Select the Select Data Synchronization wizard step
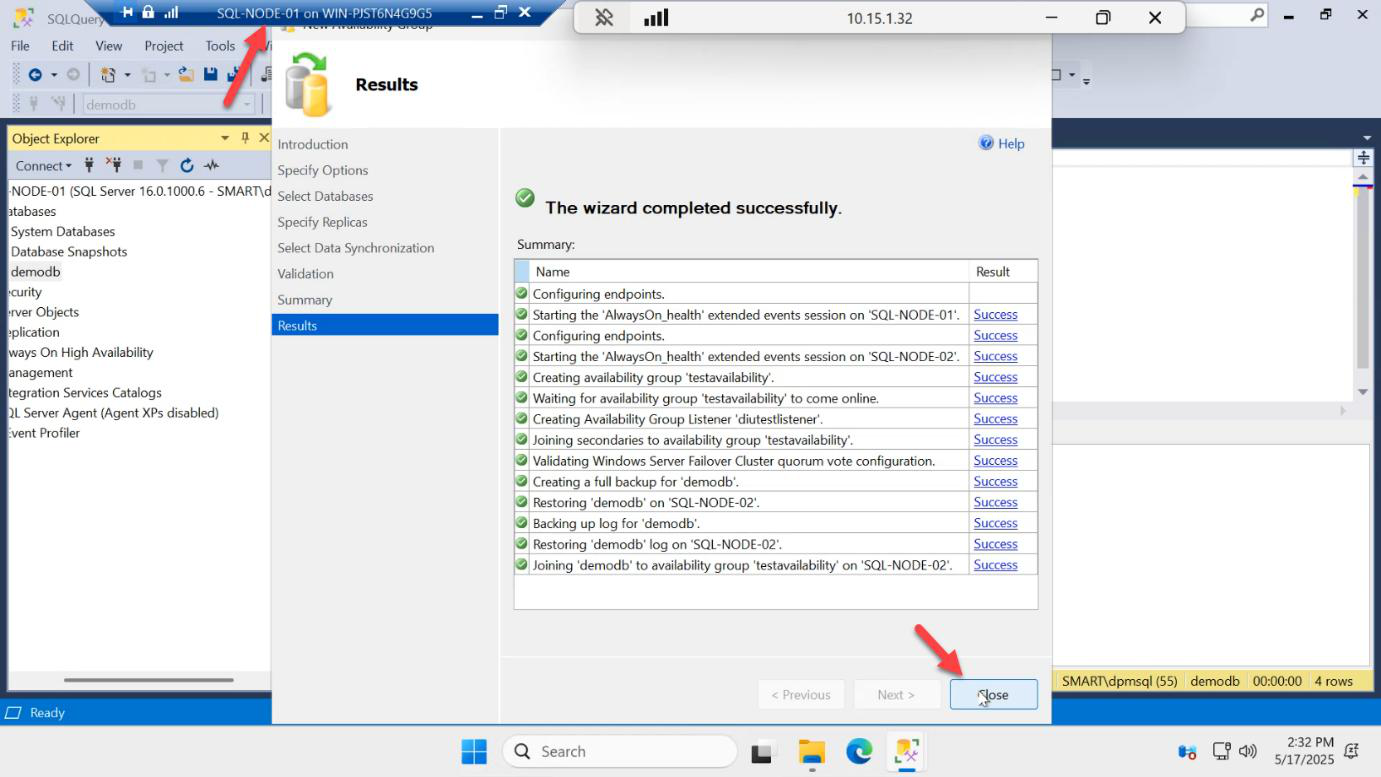The width and height of the screenshot is (1381, 777). pos(356,248)
